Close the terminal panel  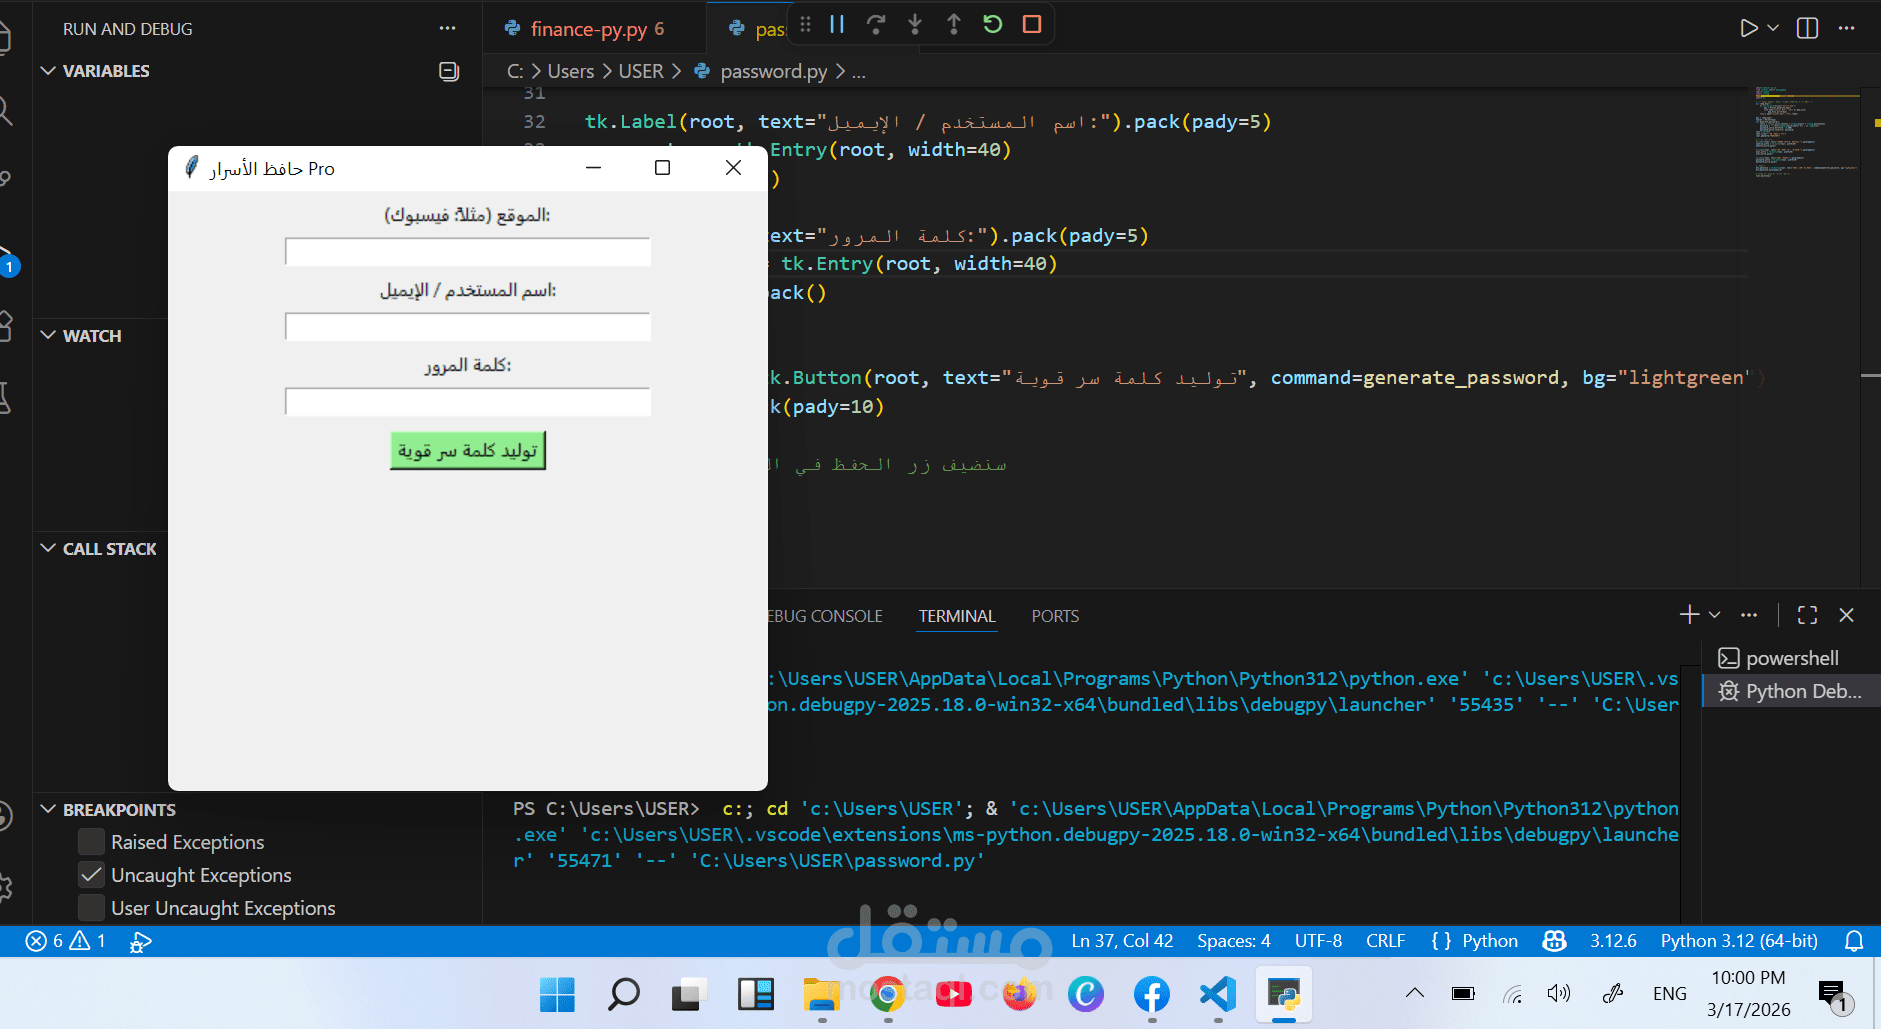click(x=1847, y=615)
